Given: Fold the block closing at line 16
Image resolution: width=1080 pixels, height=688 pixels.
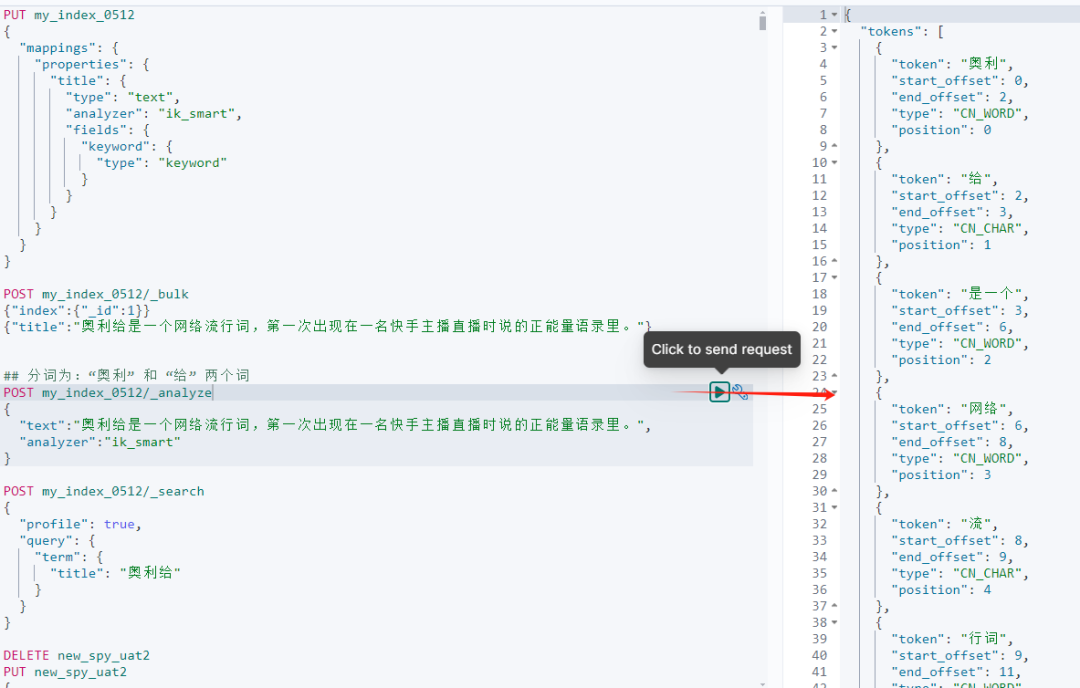Looking at the screenshot, I should [x=834, y=261].
